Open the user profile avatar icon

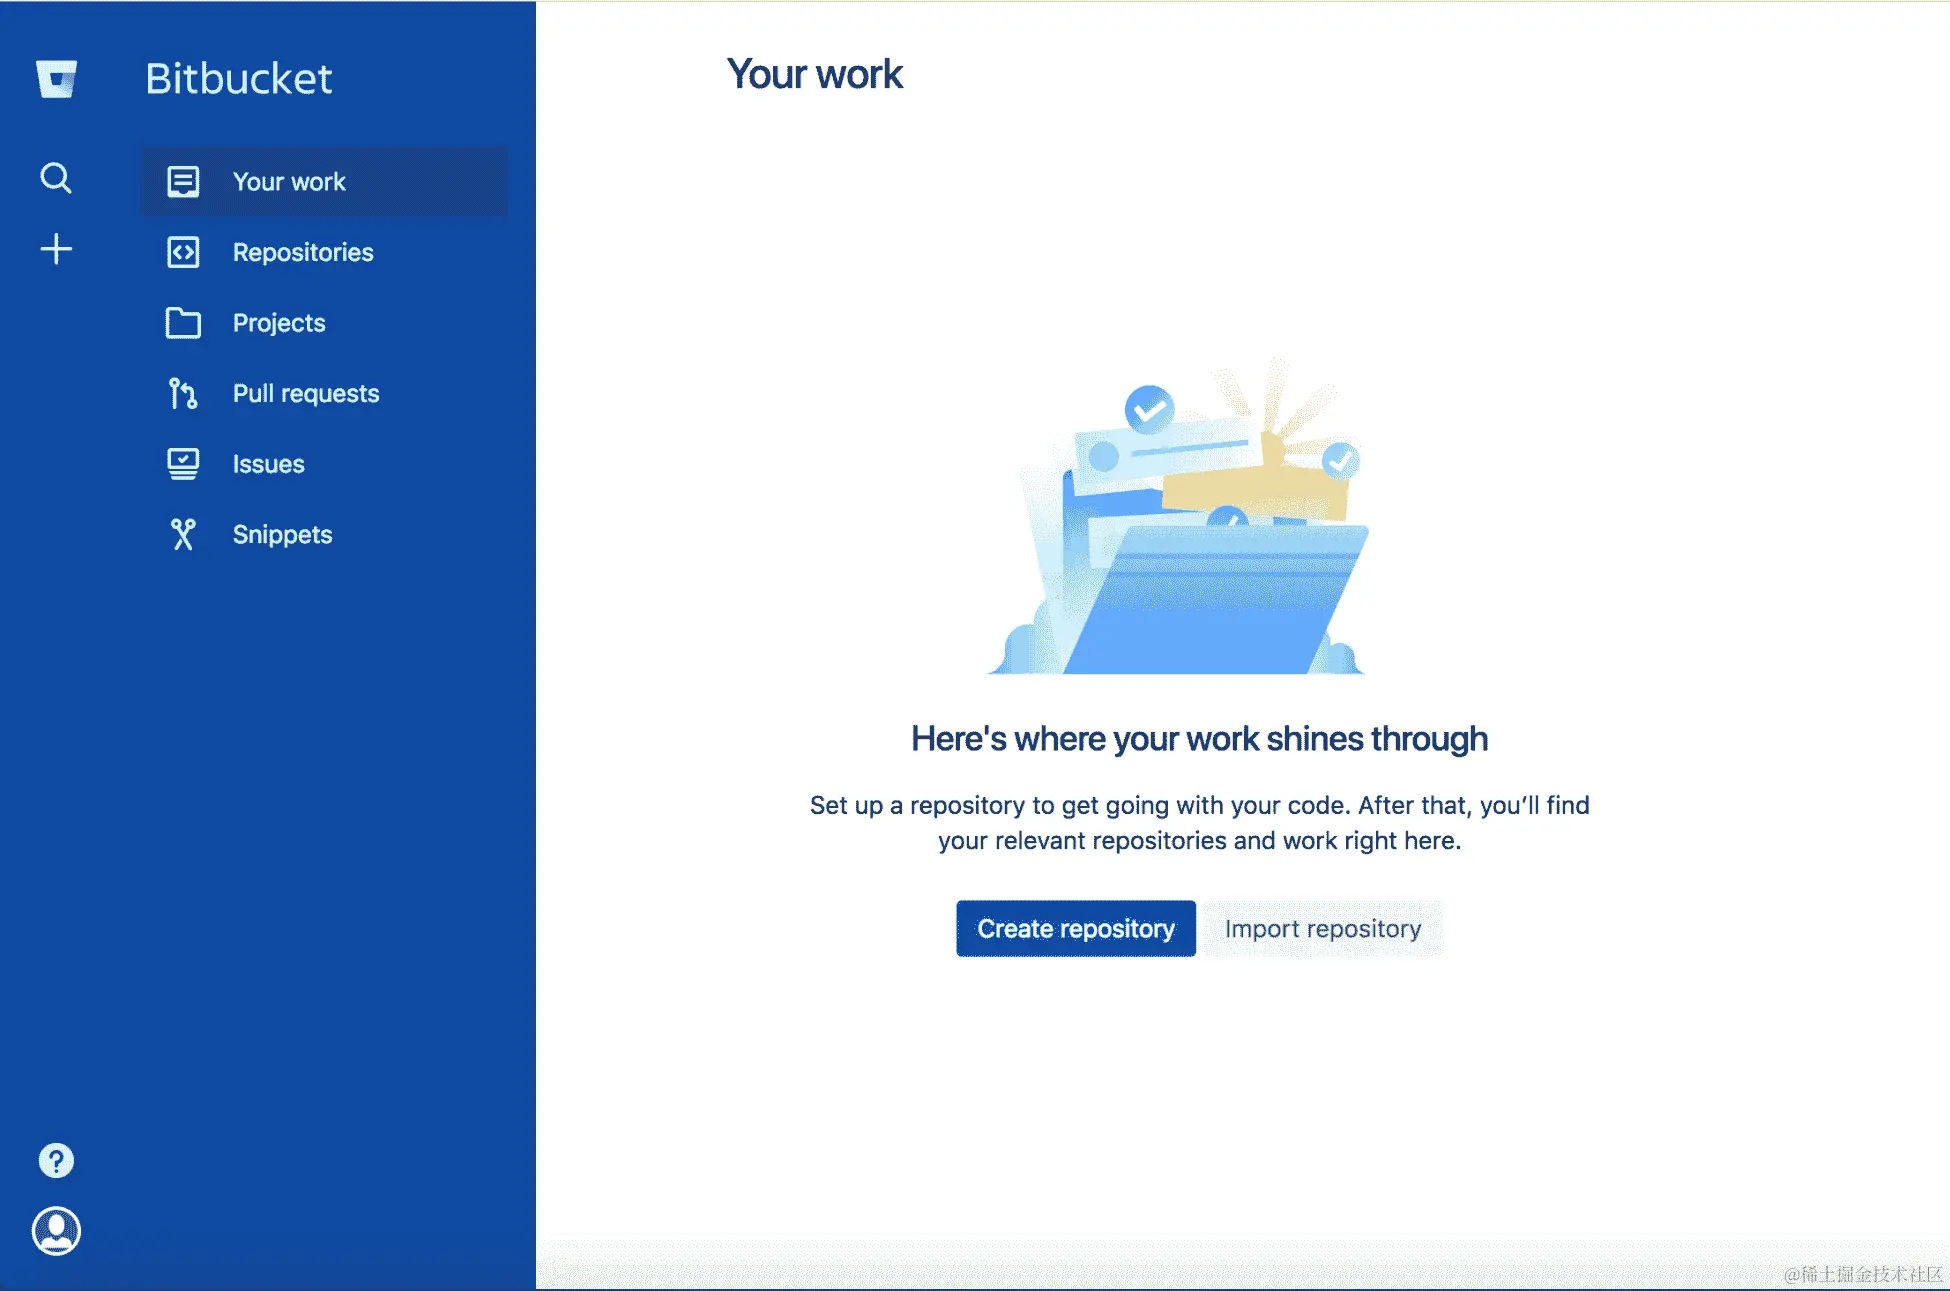[56, 1230]
